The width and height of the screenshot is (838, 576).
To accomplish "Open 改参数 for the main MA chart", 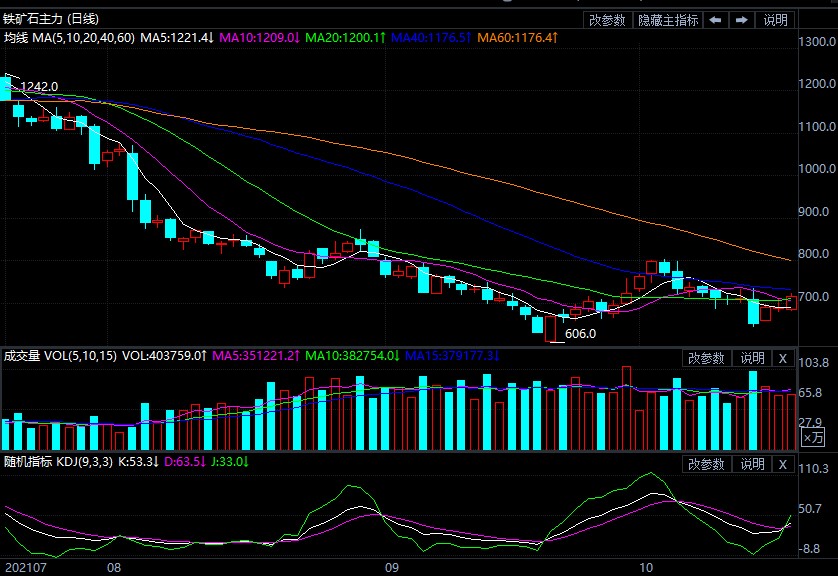I will (x=607, y=20).
